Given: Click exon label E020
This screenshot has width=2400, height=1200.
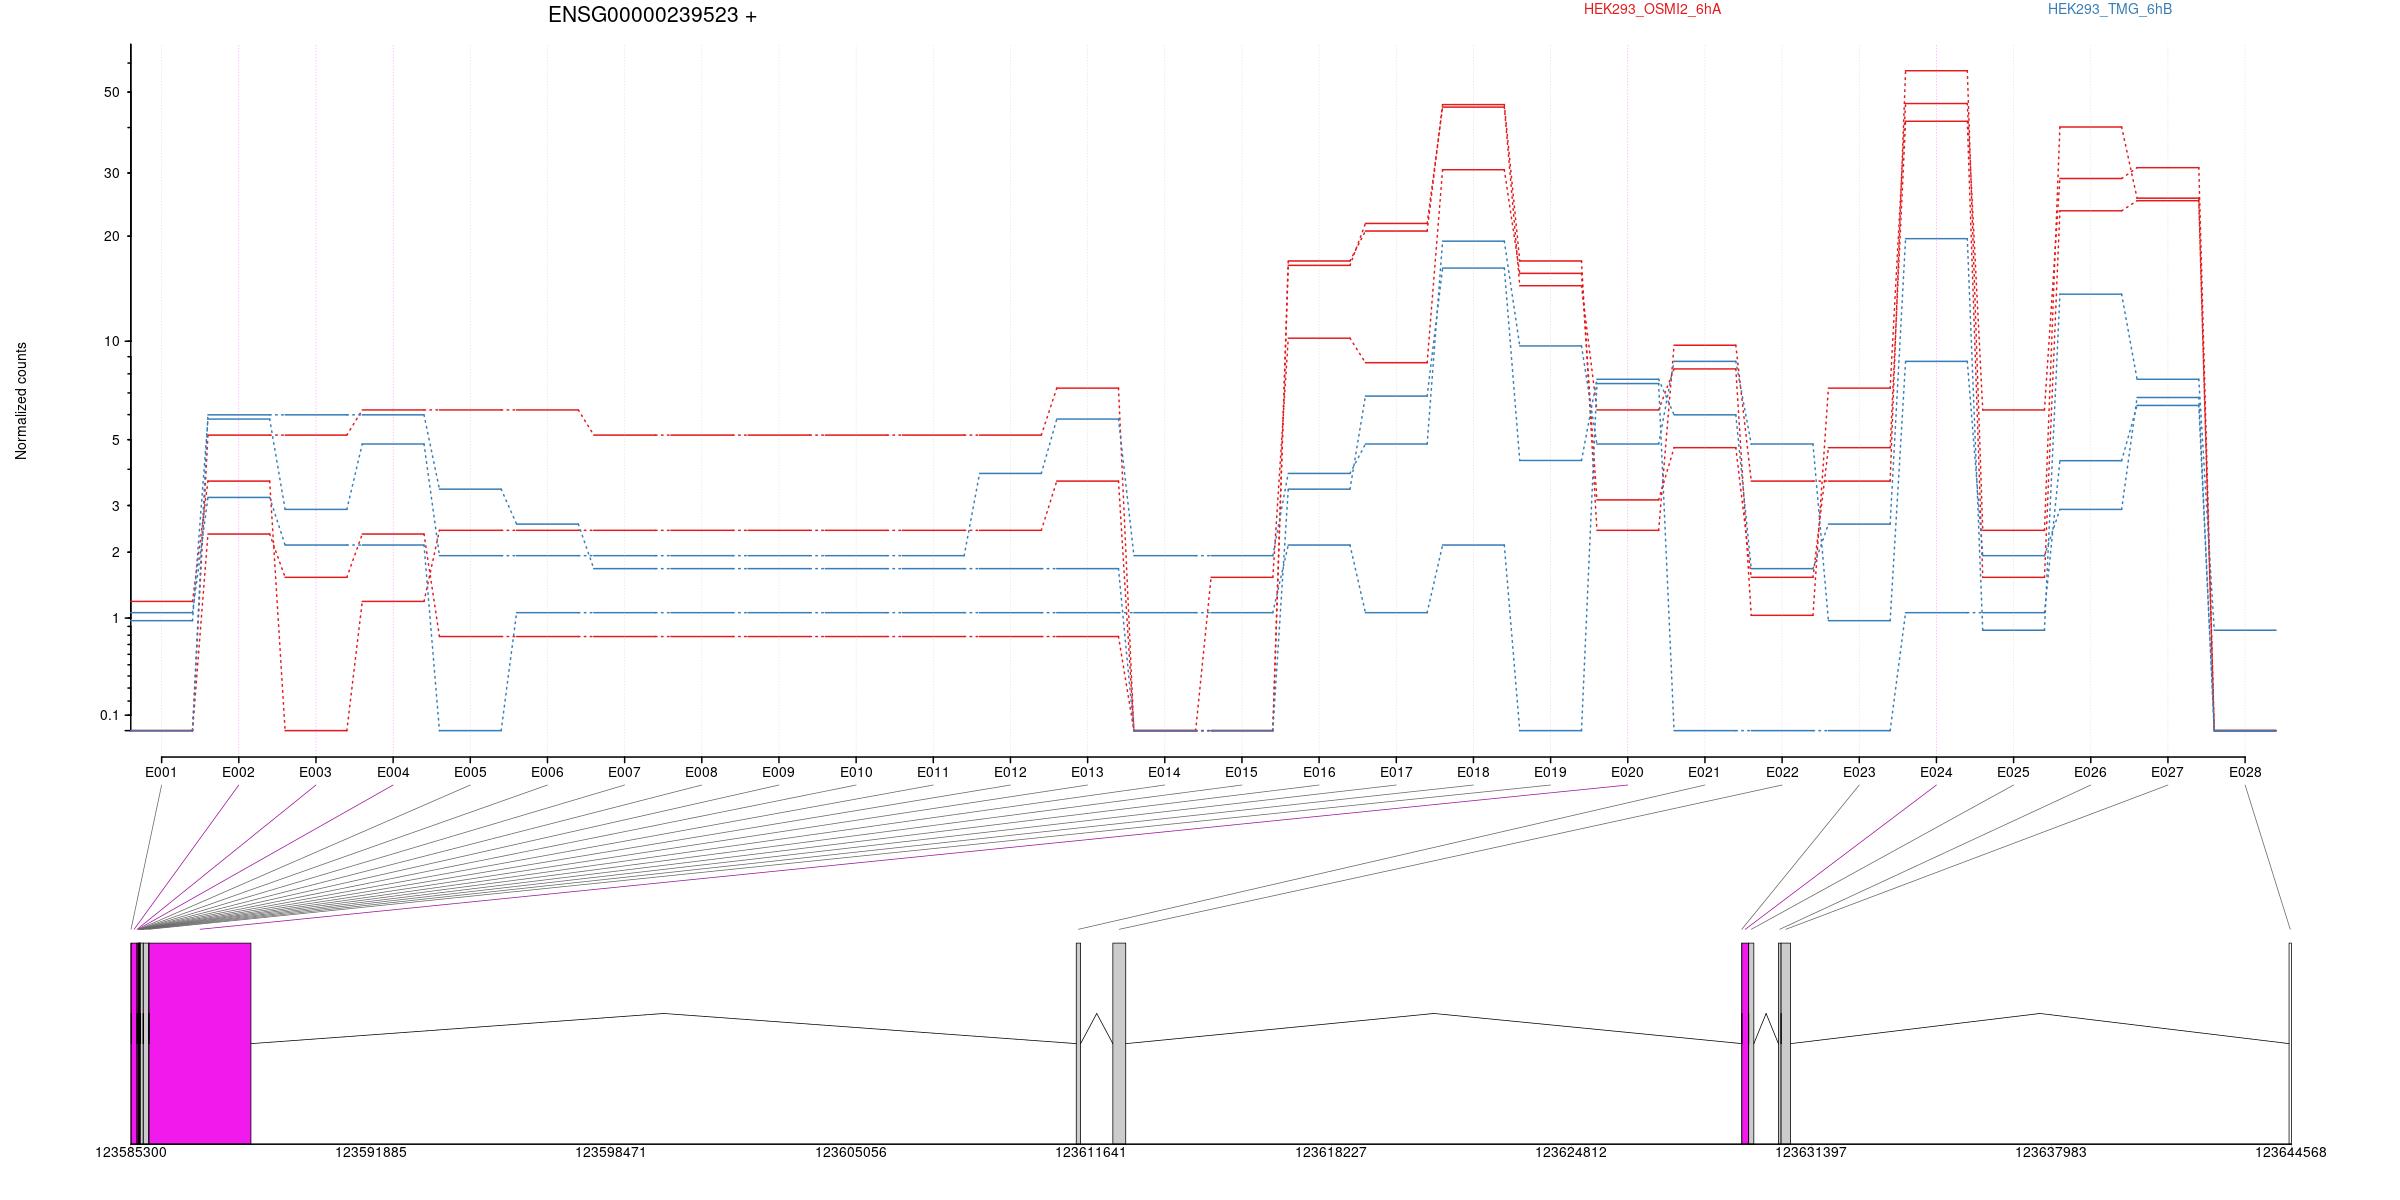Looking at the screenshot, I should [x=1627, y=772].
